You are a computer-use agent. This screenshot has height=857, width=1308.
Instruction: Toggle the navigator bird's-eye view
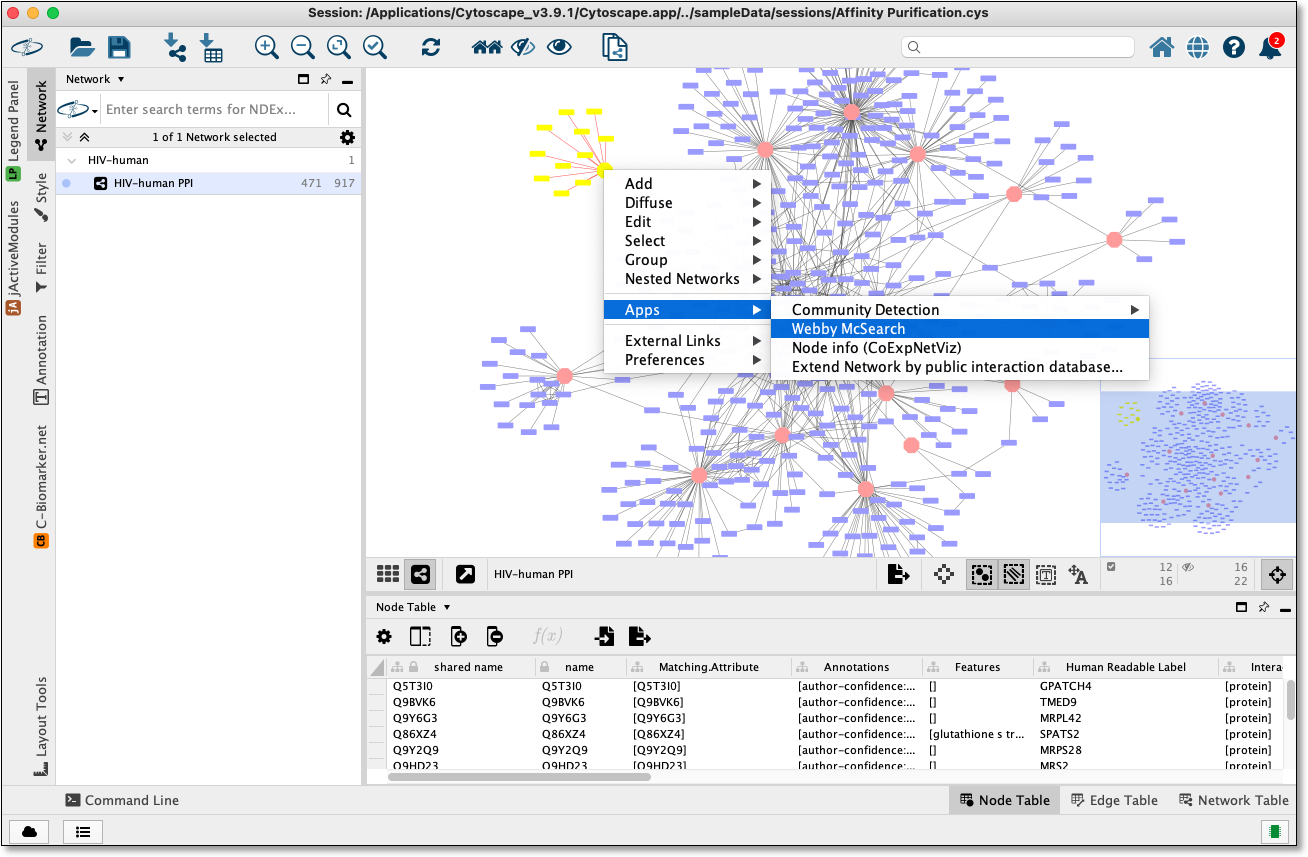1277,574
